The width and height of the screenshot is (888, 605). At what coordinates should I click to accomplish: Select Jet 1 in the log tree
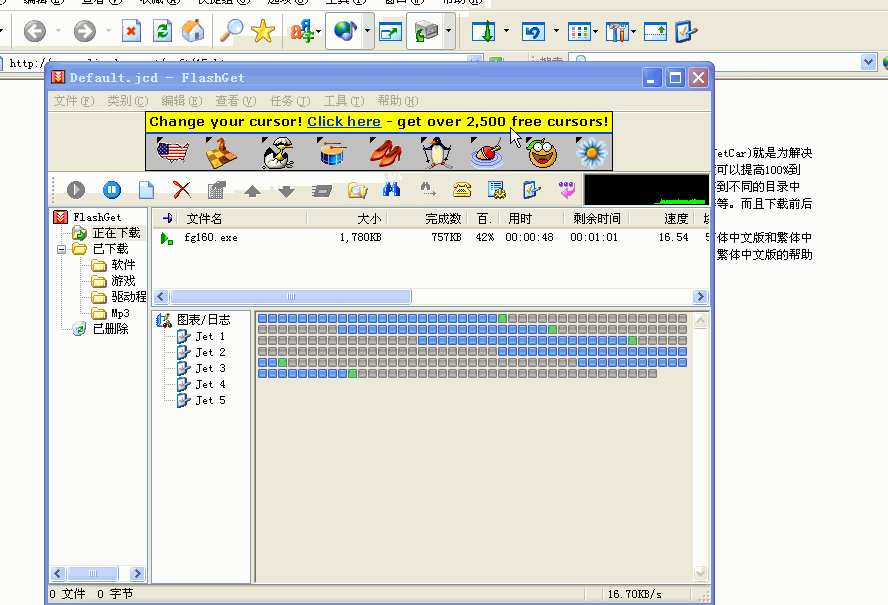point(210,336)
